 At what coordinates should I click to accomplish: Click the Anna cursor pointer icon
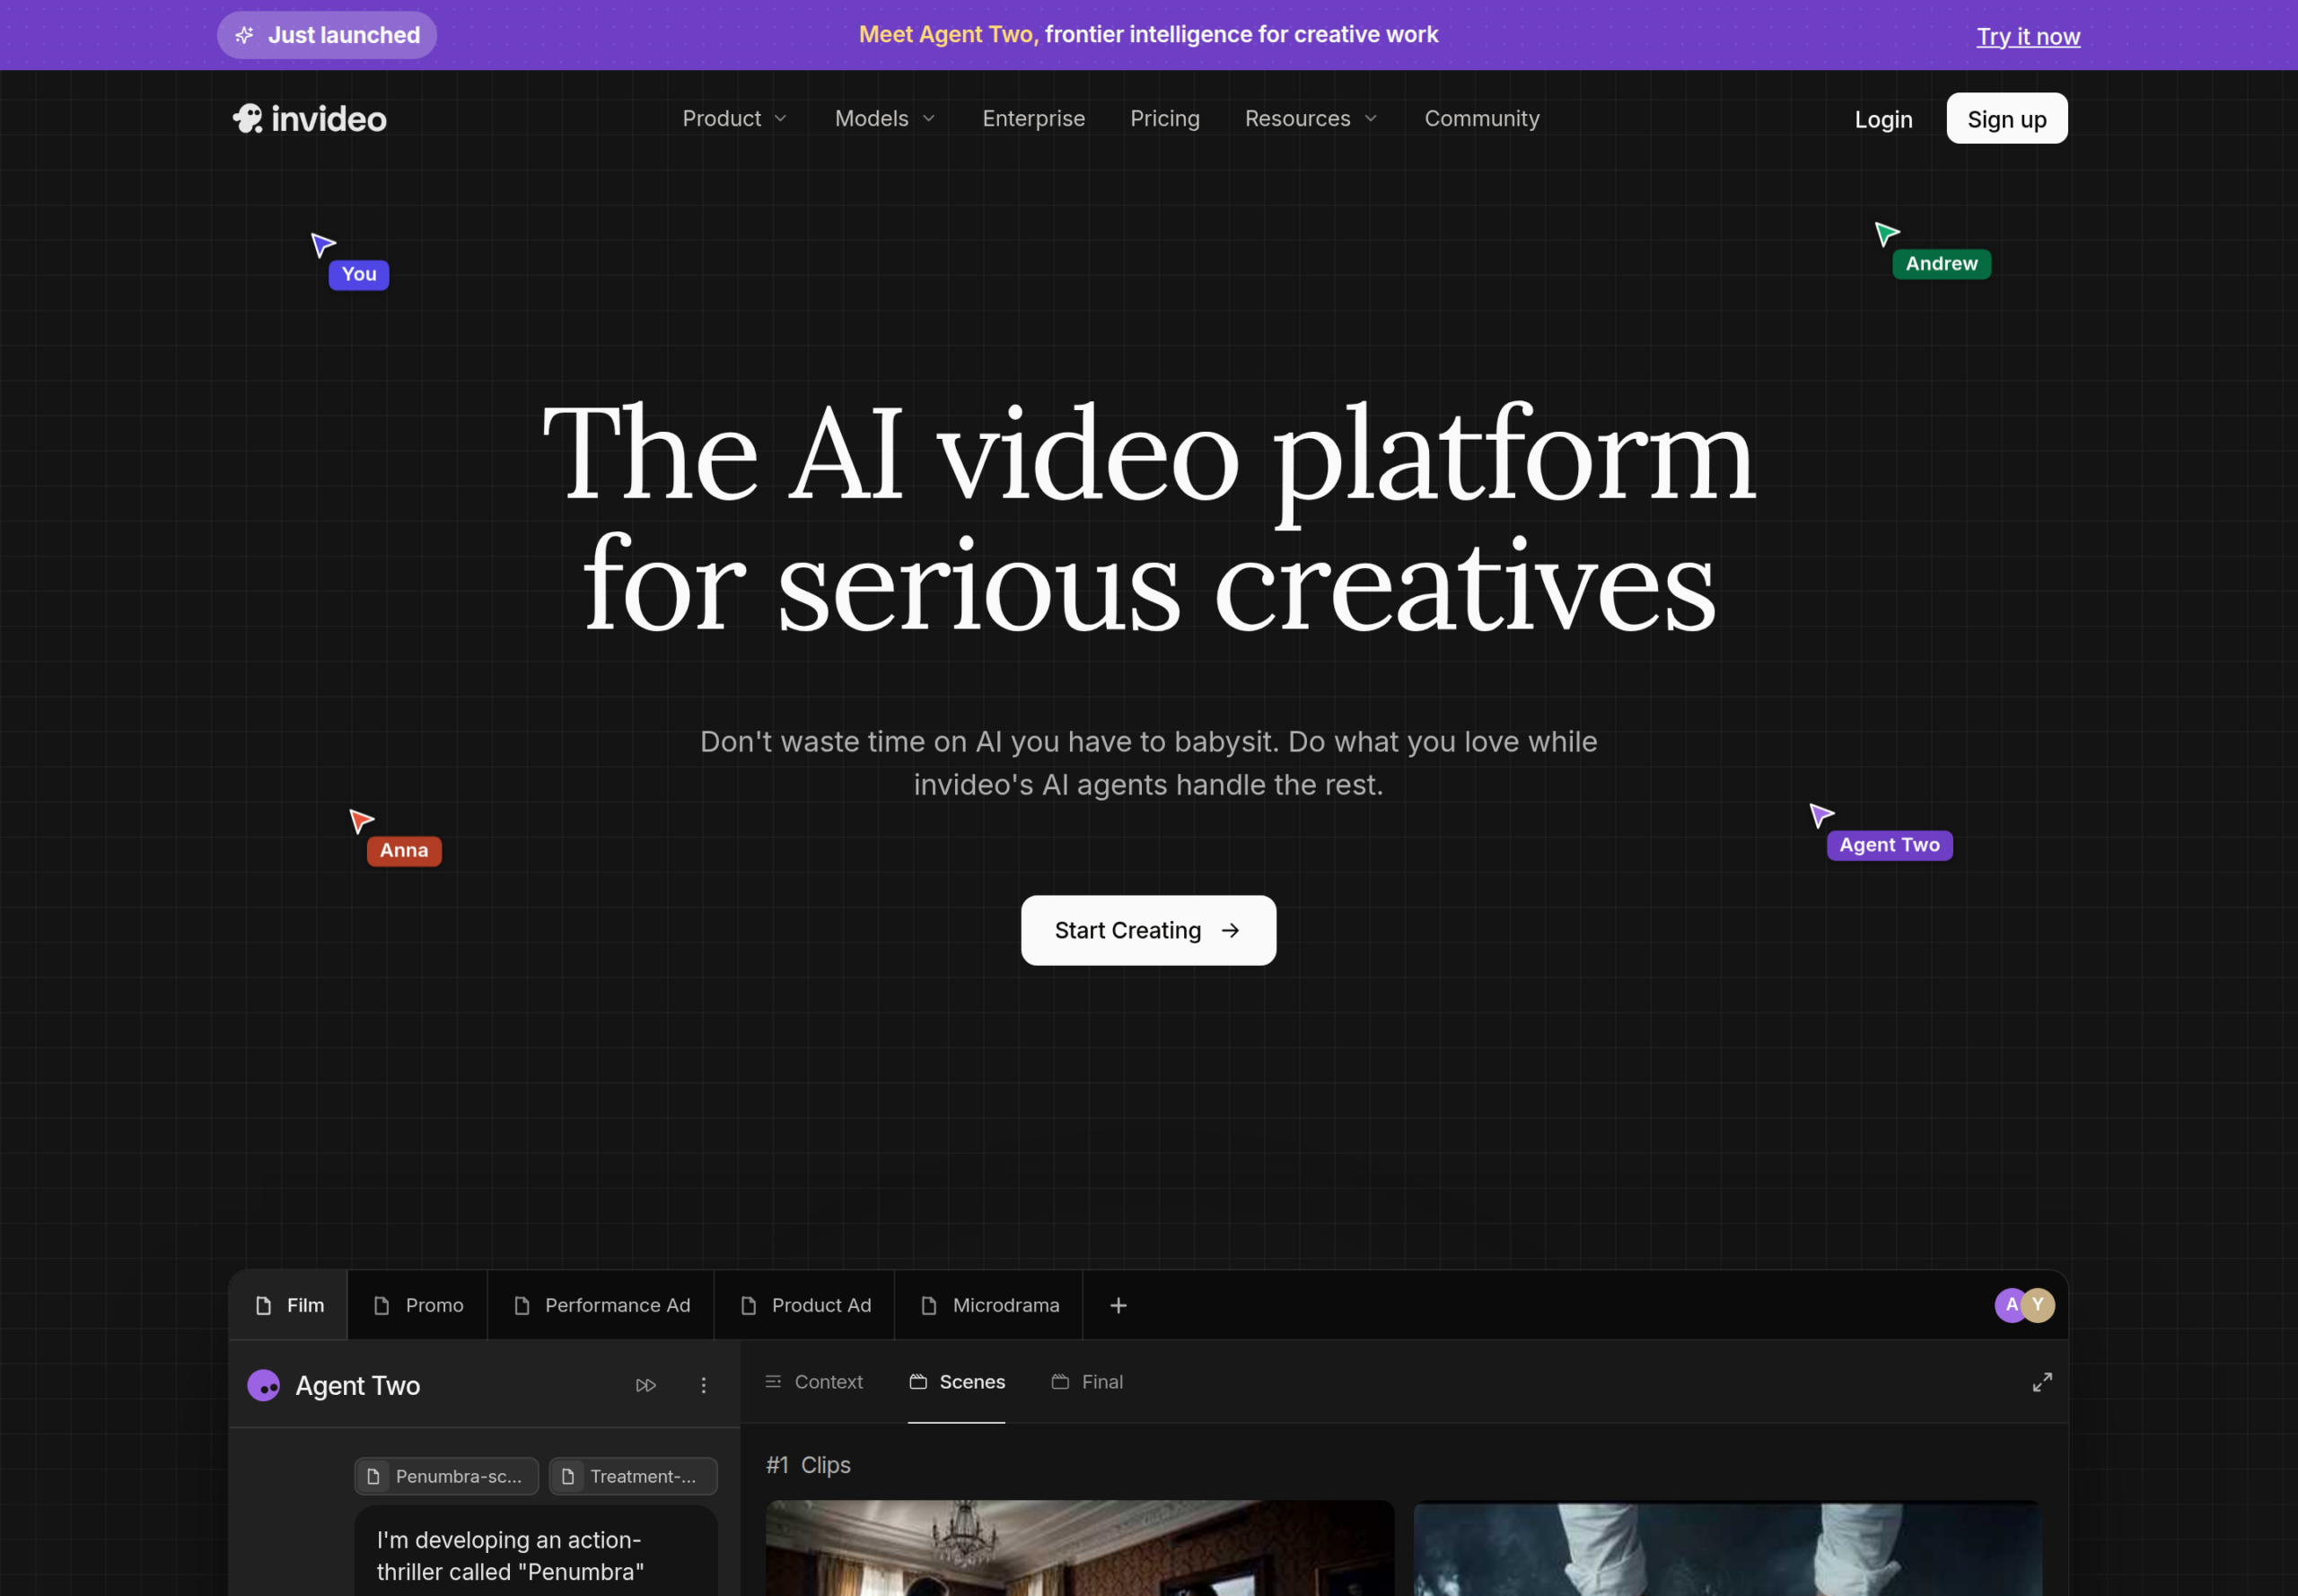tap(361, 821)
